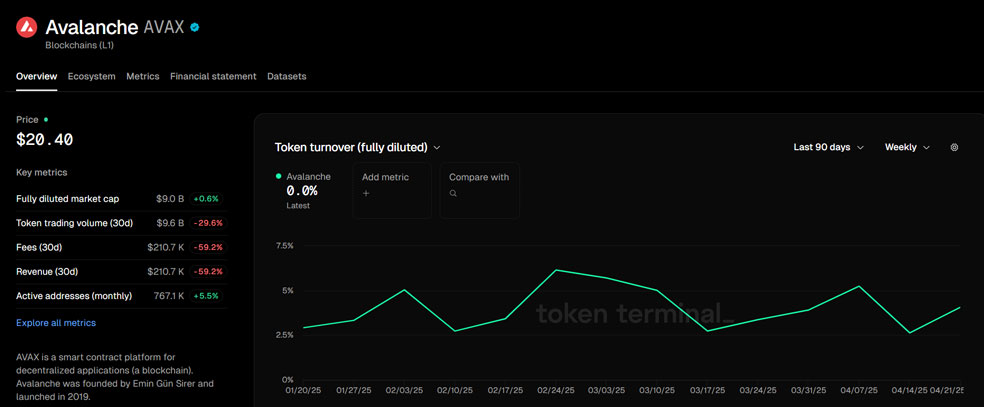
Task: Open the Datasets tab
Action: [287, 77]
